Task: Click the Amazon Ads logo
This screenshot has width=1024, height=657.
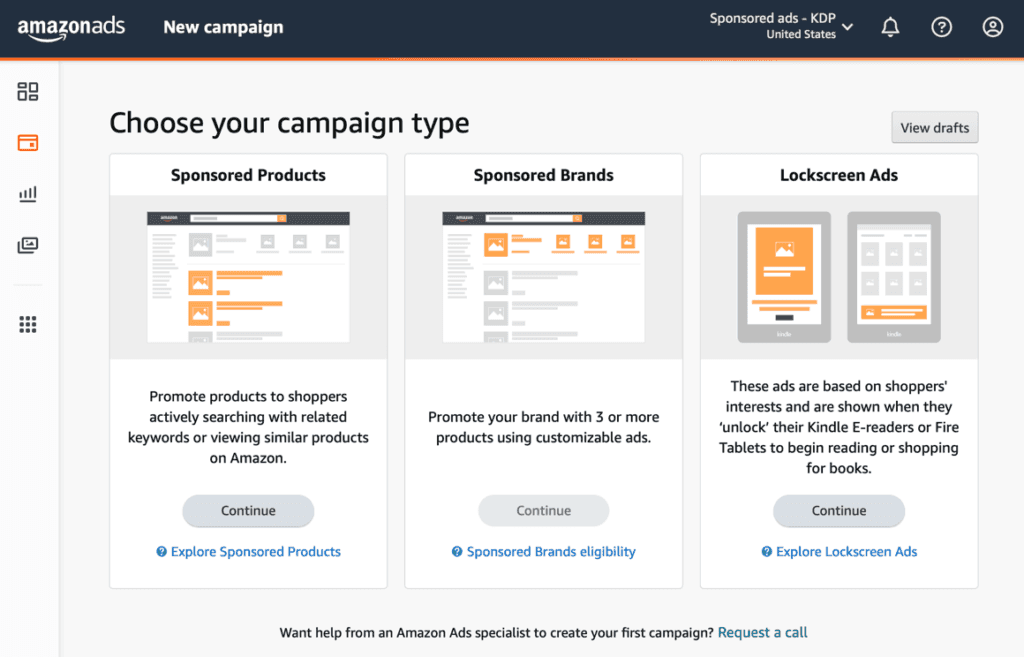Action: (71, 27)
